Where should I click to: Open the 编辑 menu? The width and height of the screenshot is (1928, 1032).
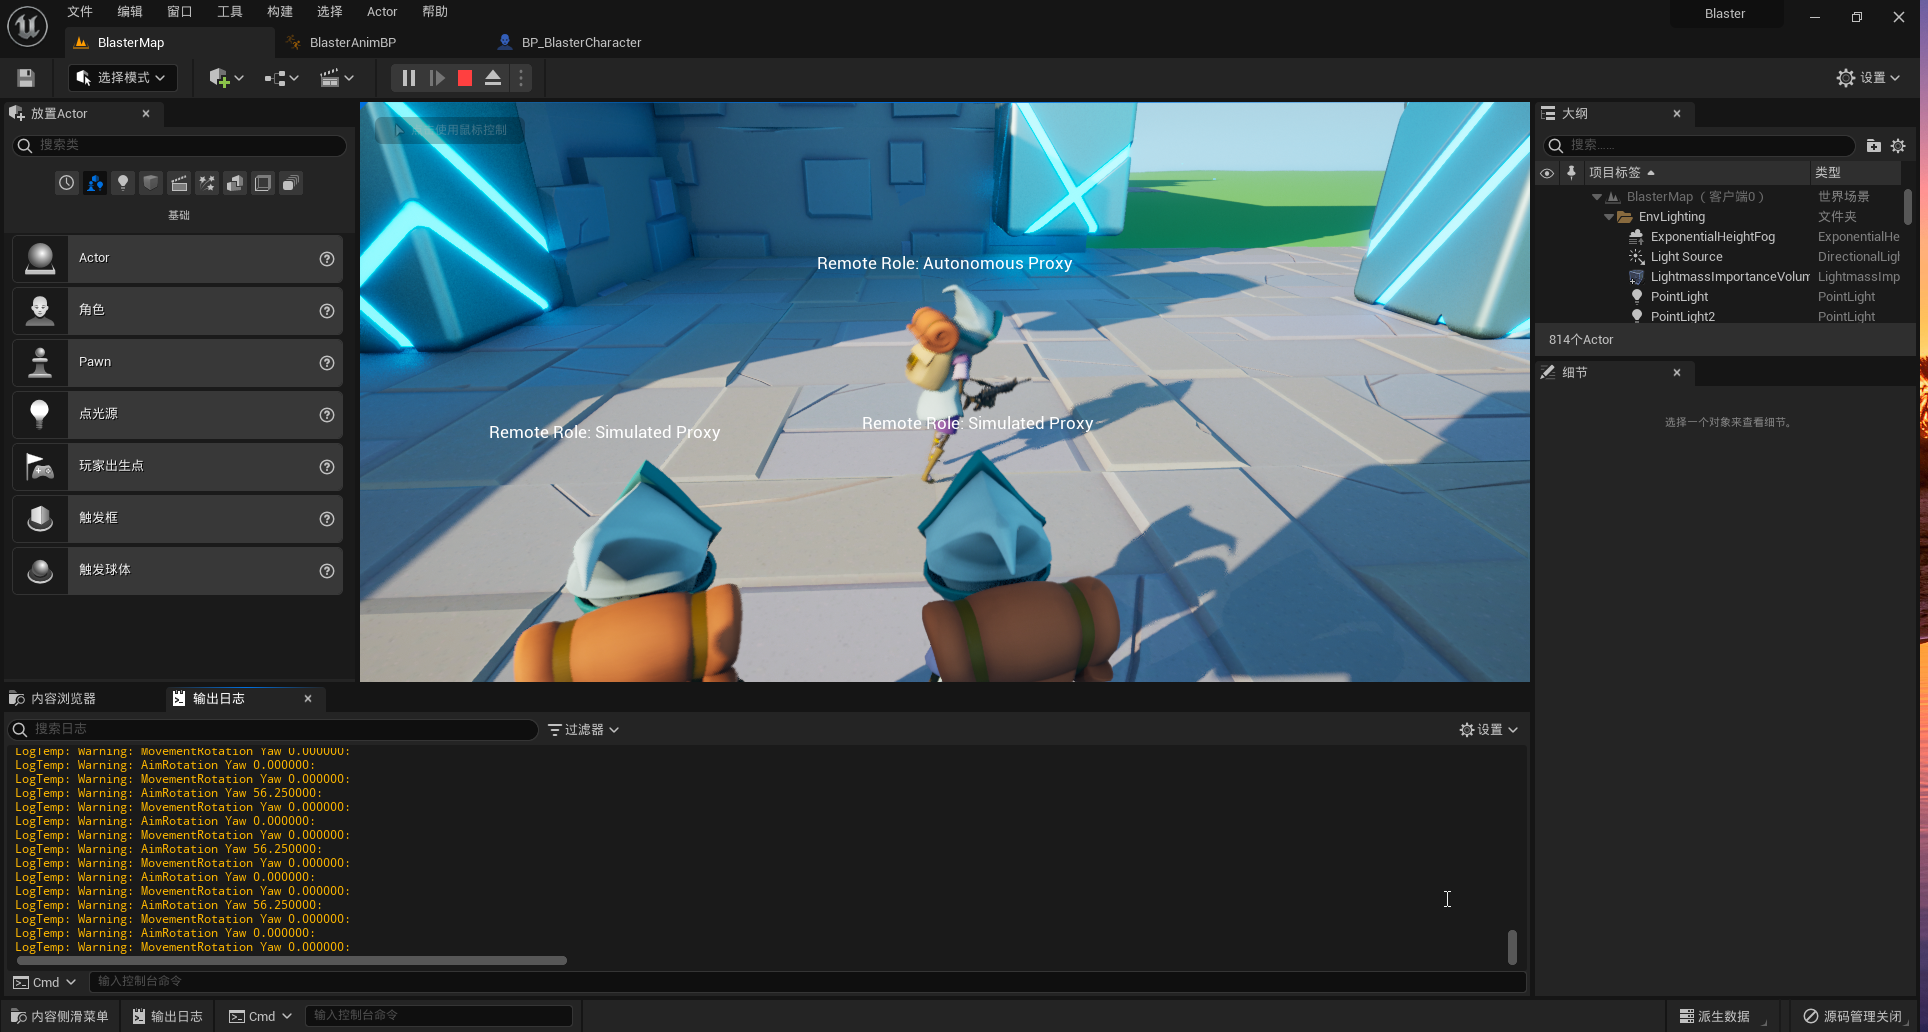tap(130, 12)
